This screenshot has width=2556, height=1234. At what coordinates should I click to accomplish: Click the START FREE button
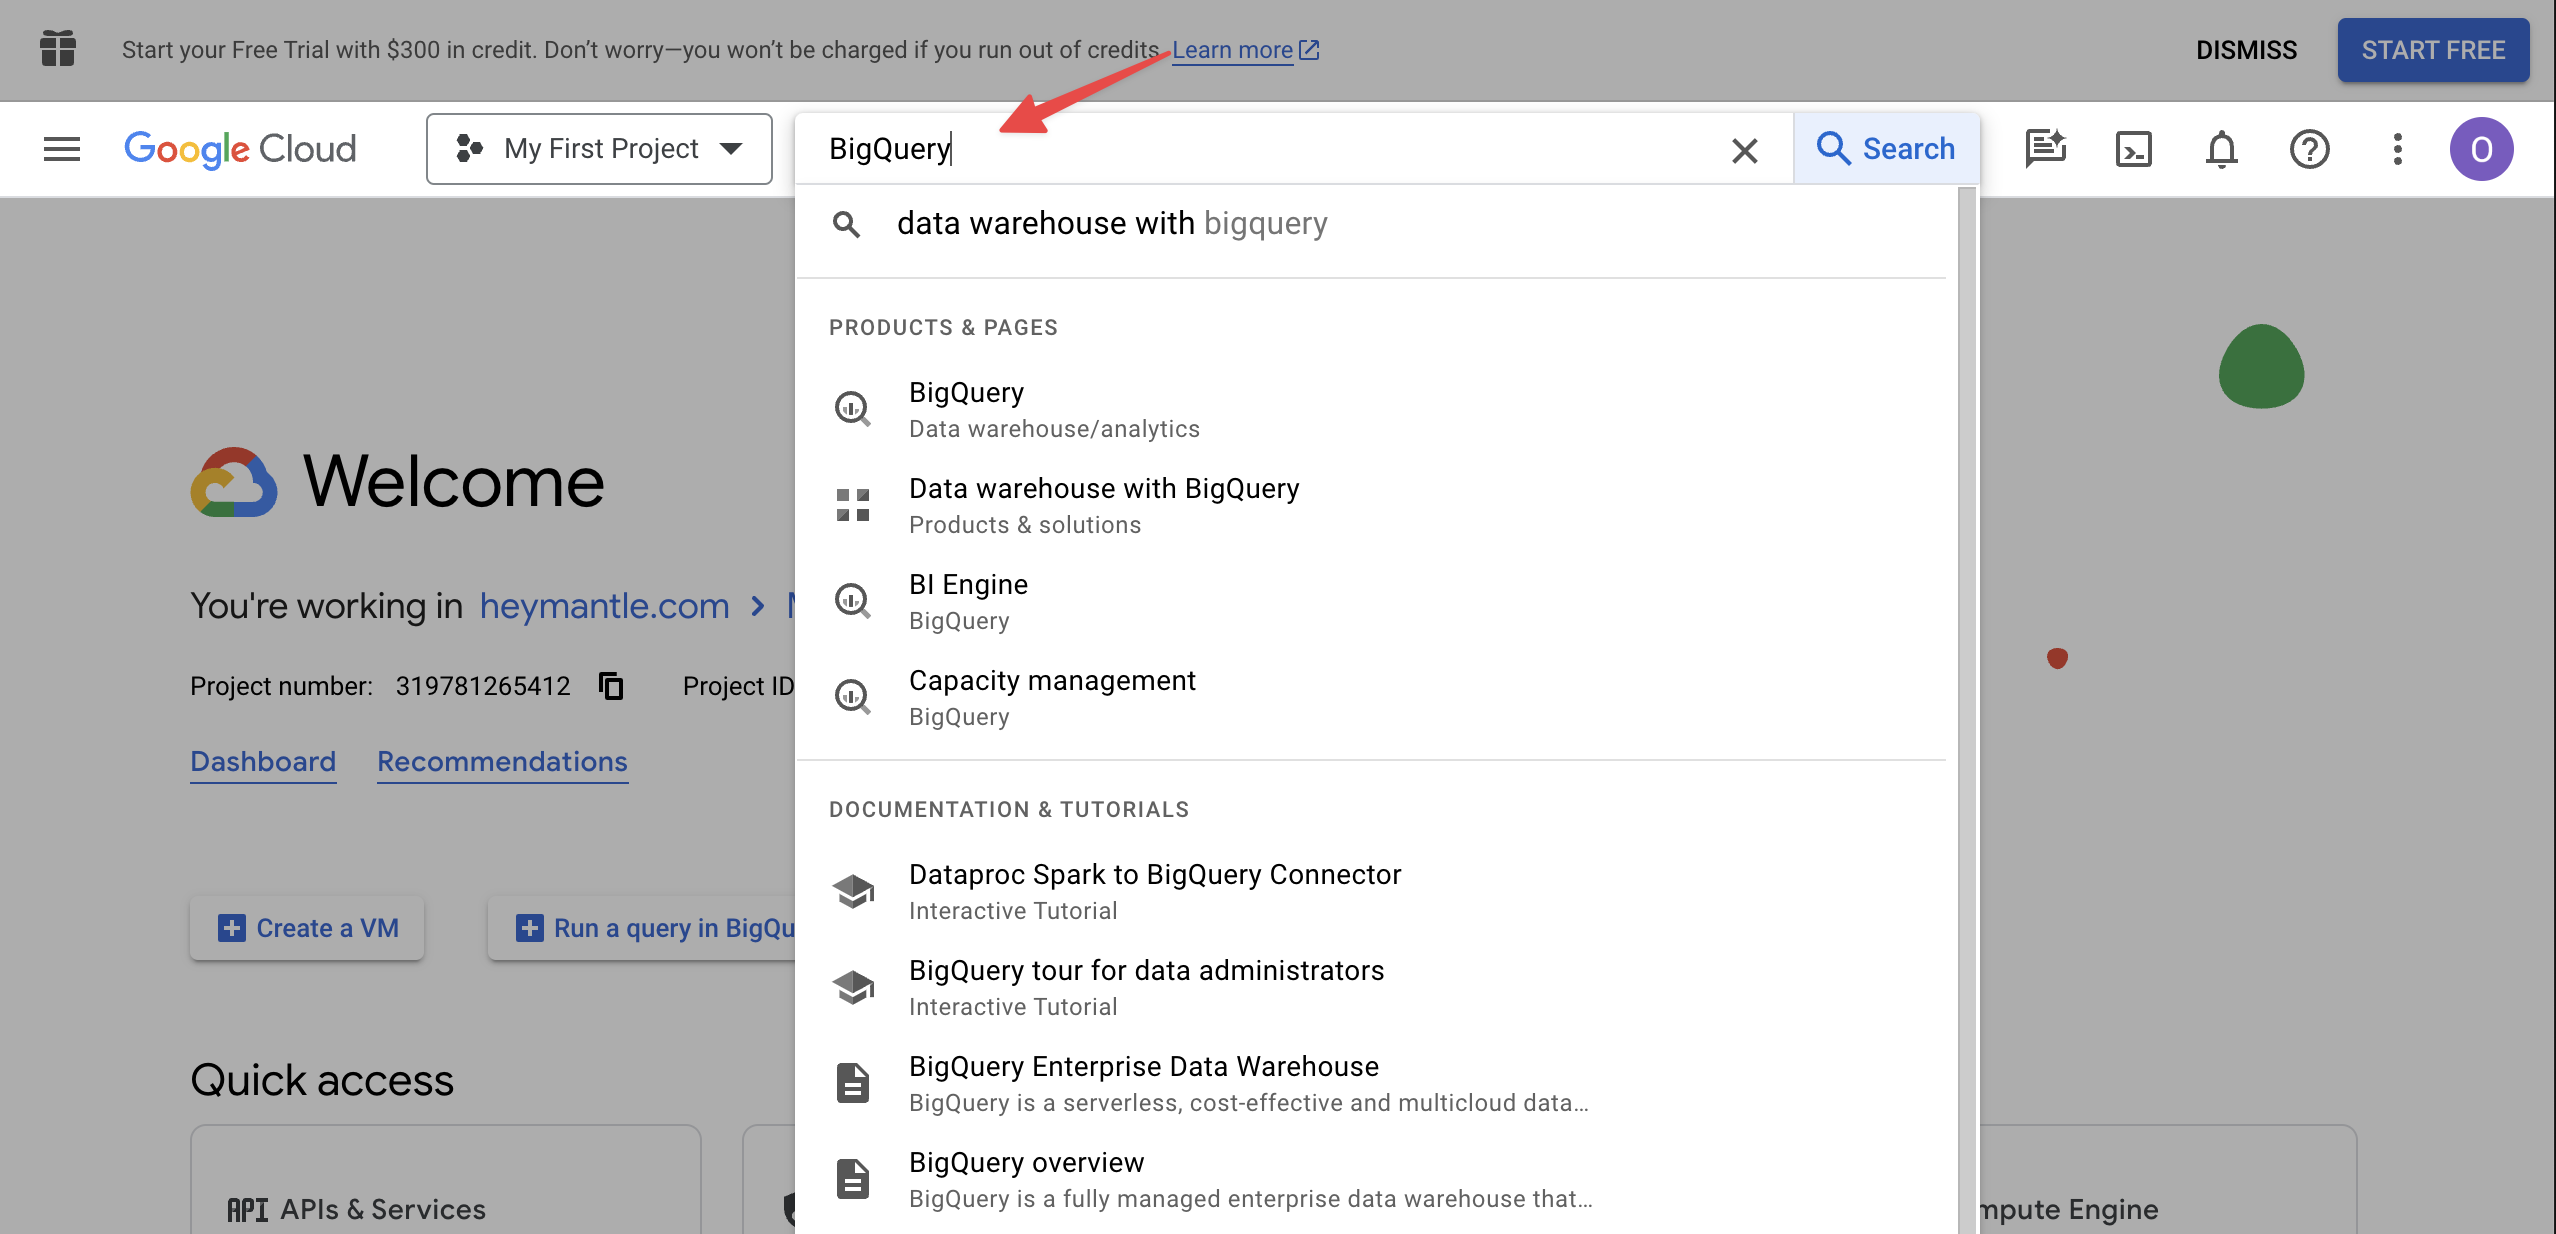2432,49
